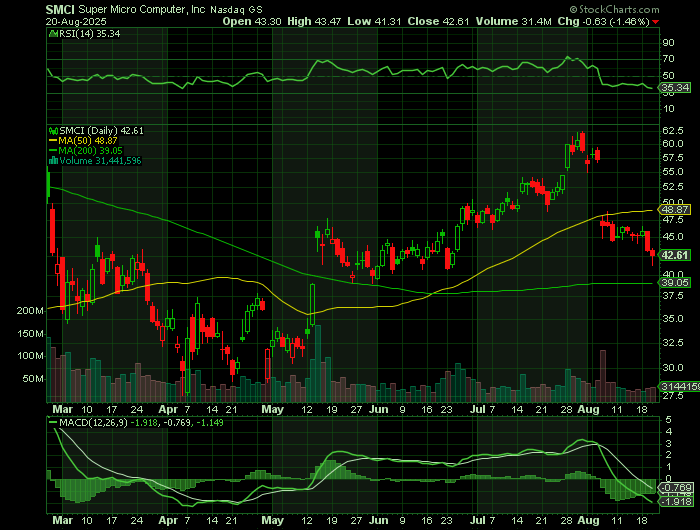Click the yellow 48.87 price axis tag
The height and width of the screenshot is (530, 700).
tap(675, 210)
